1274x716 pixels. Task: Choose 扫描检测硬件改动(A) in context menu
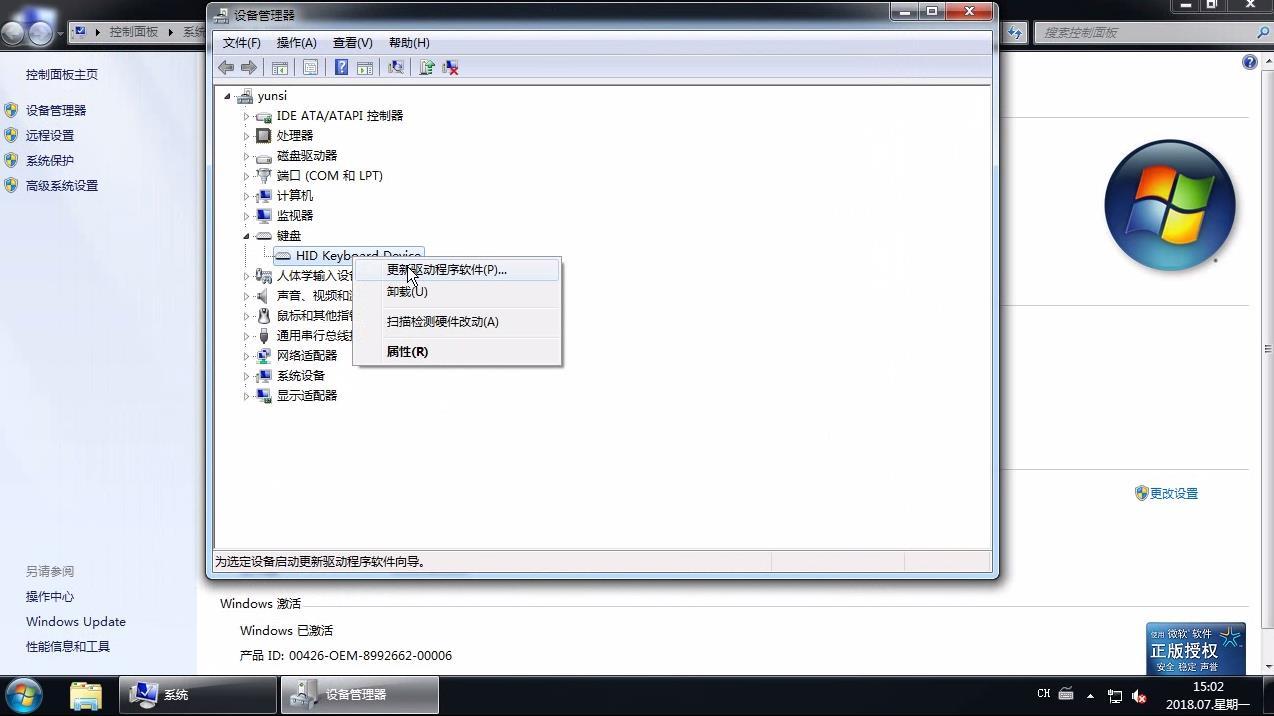pyautogui.click(x=457, y=322)
